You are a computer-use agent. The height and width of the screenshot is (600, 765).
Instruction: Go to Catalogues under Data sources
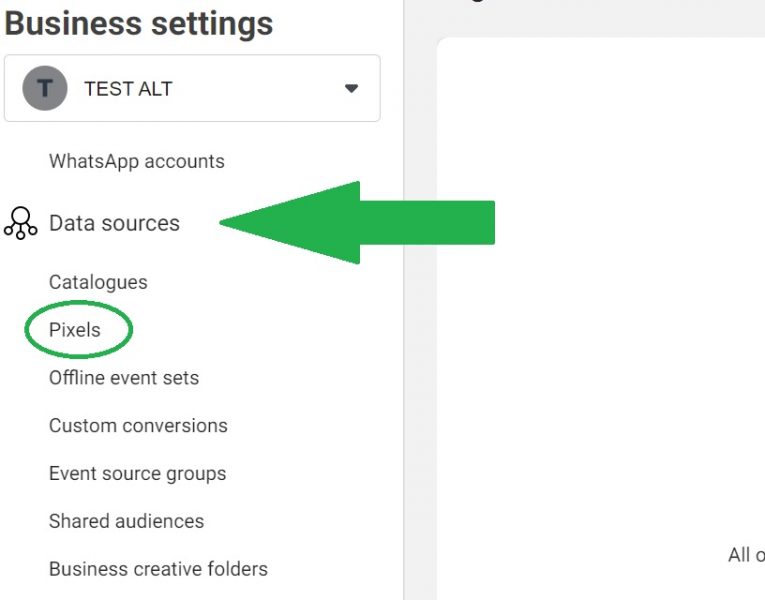pyautogui.click(x=98, y=282)
